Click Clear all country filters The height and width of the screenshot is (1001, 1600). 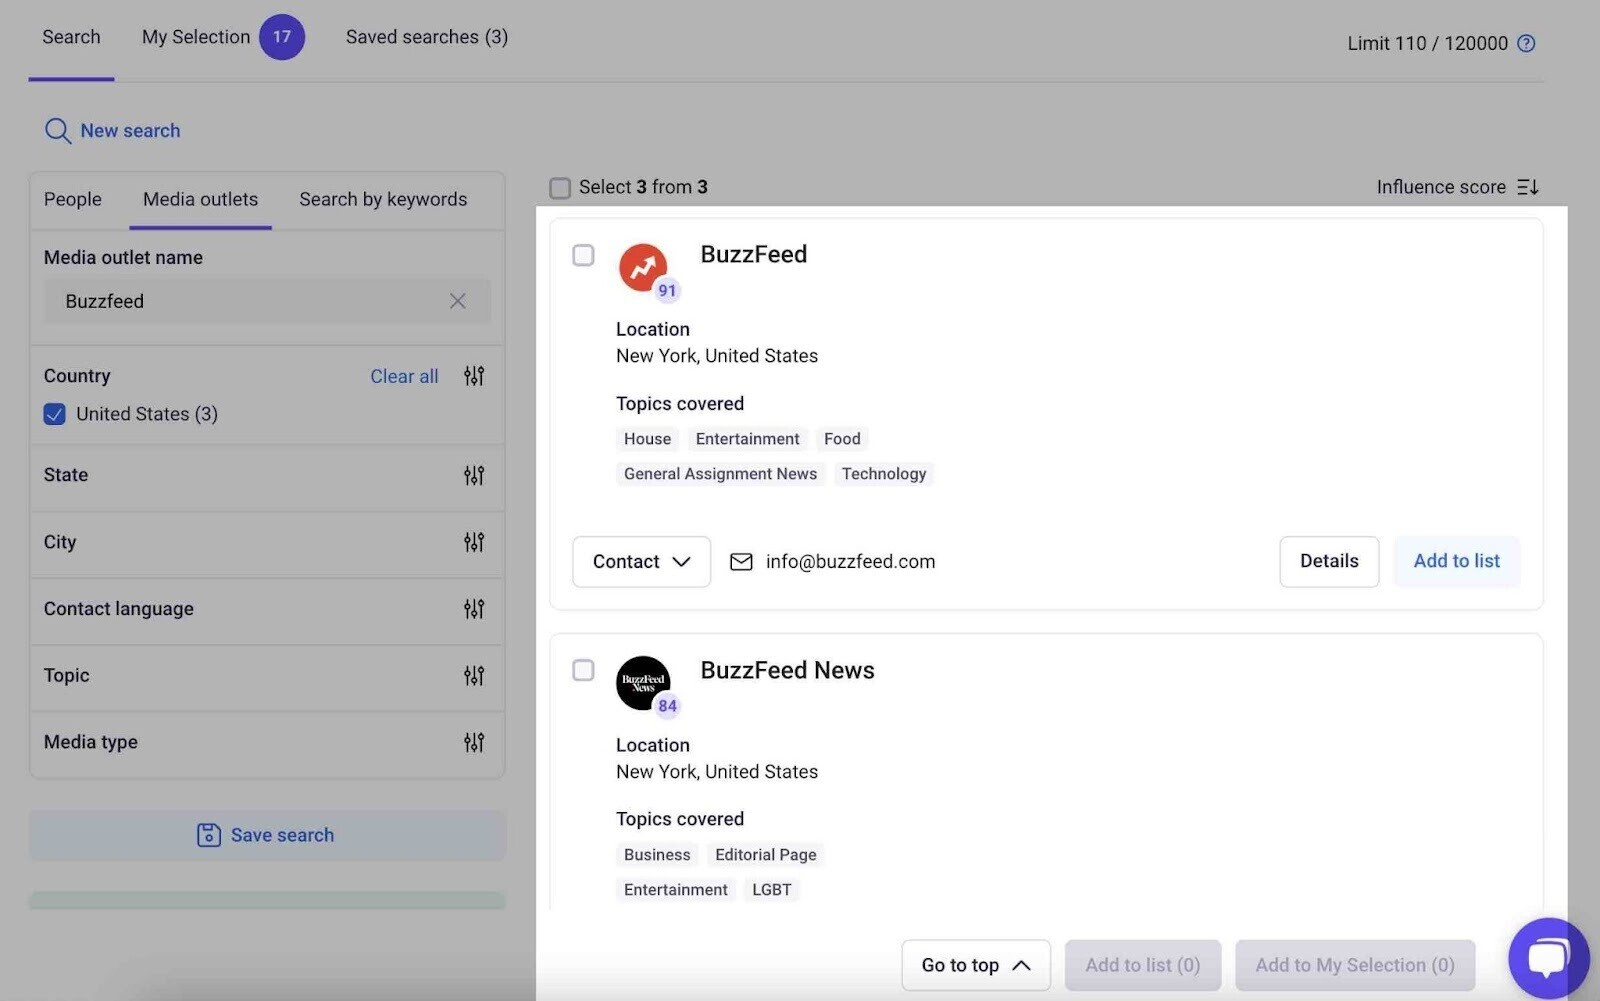tap(404, 376)
